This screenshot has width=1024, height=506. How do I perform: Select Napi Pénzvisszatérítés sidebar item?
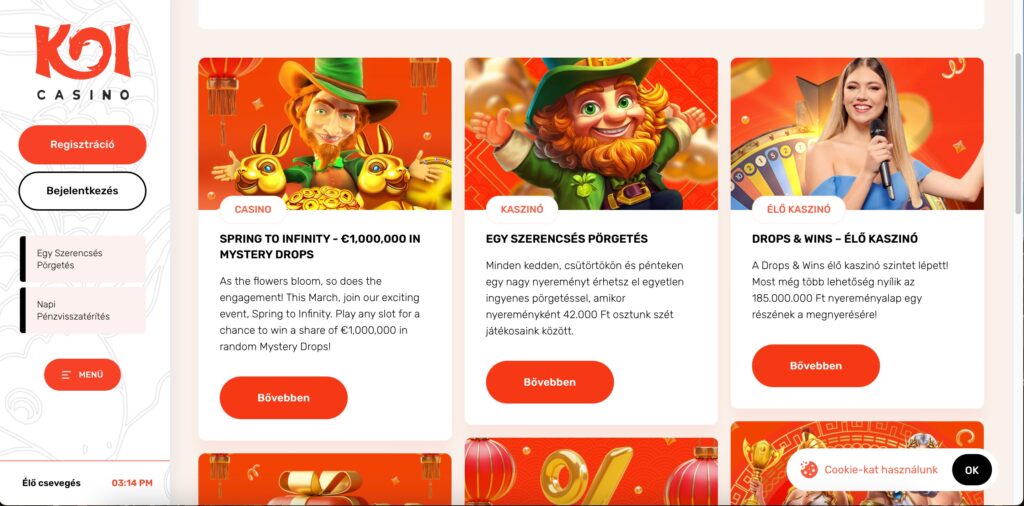pyautogui.click(x=83, y=310)
